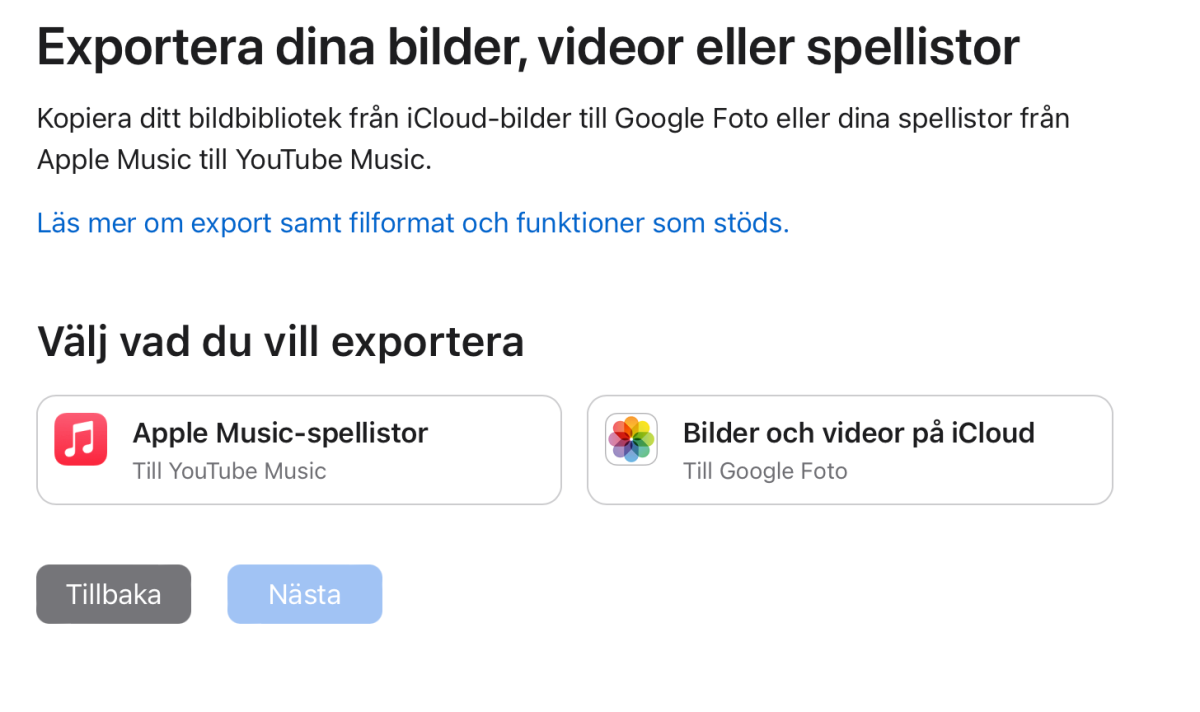Click the 'Apple Music-spellistor' card label
The width and height of the screenshot is (1200, 712).
tap(281, 432)
